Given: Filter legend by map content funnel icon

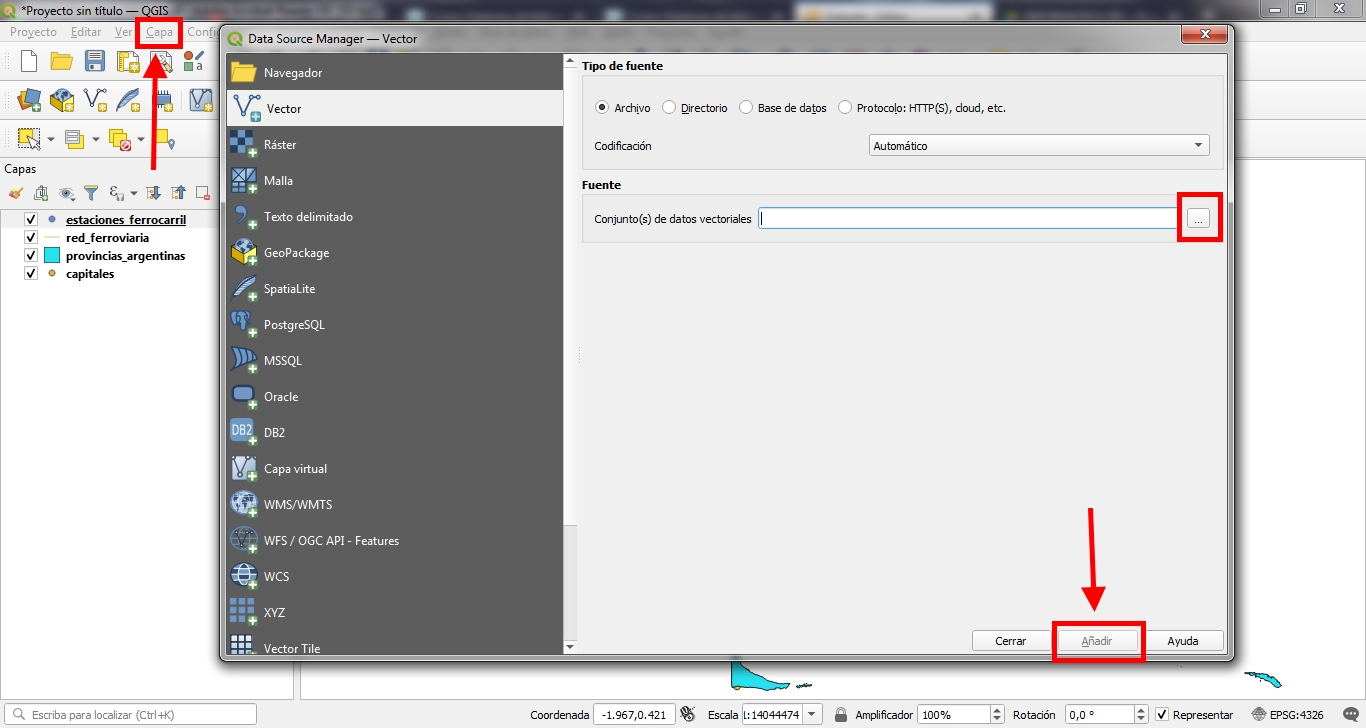Looking at the screenshot, I should [x=91, y=193].
